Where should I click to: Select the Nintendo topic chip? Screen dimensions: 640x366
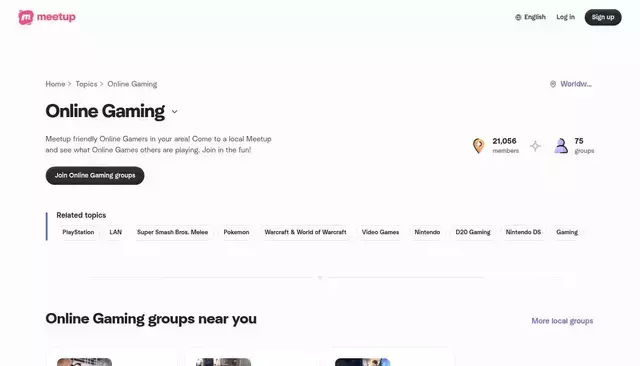point(427,232)
